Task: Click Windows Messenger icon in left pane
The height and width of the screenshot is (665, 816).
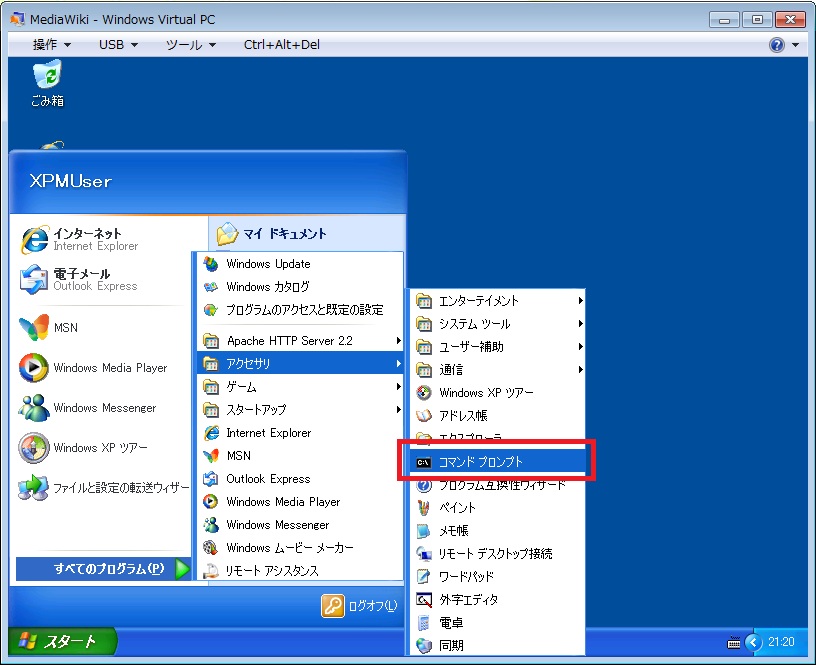Action: [34, 408]
